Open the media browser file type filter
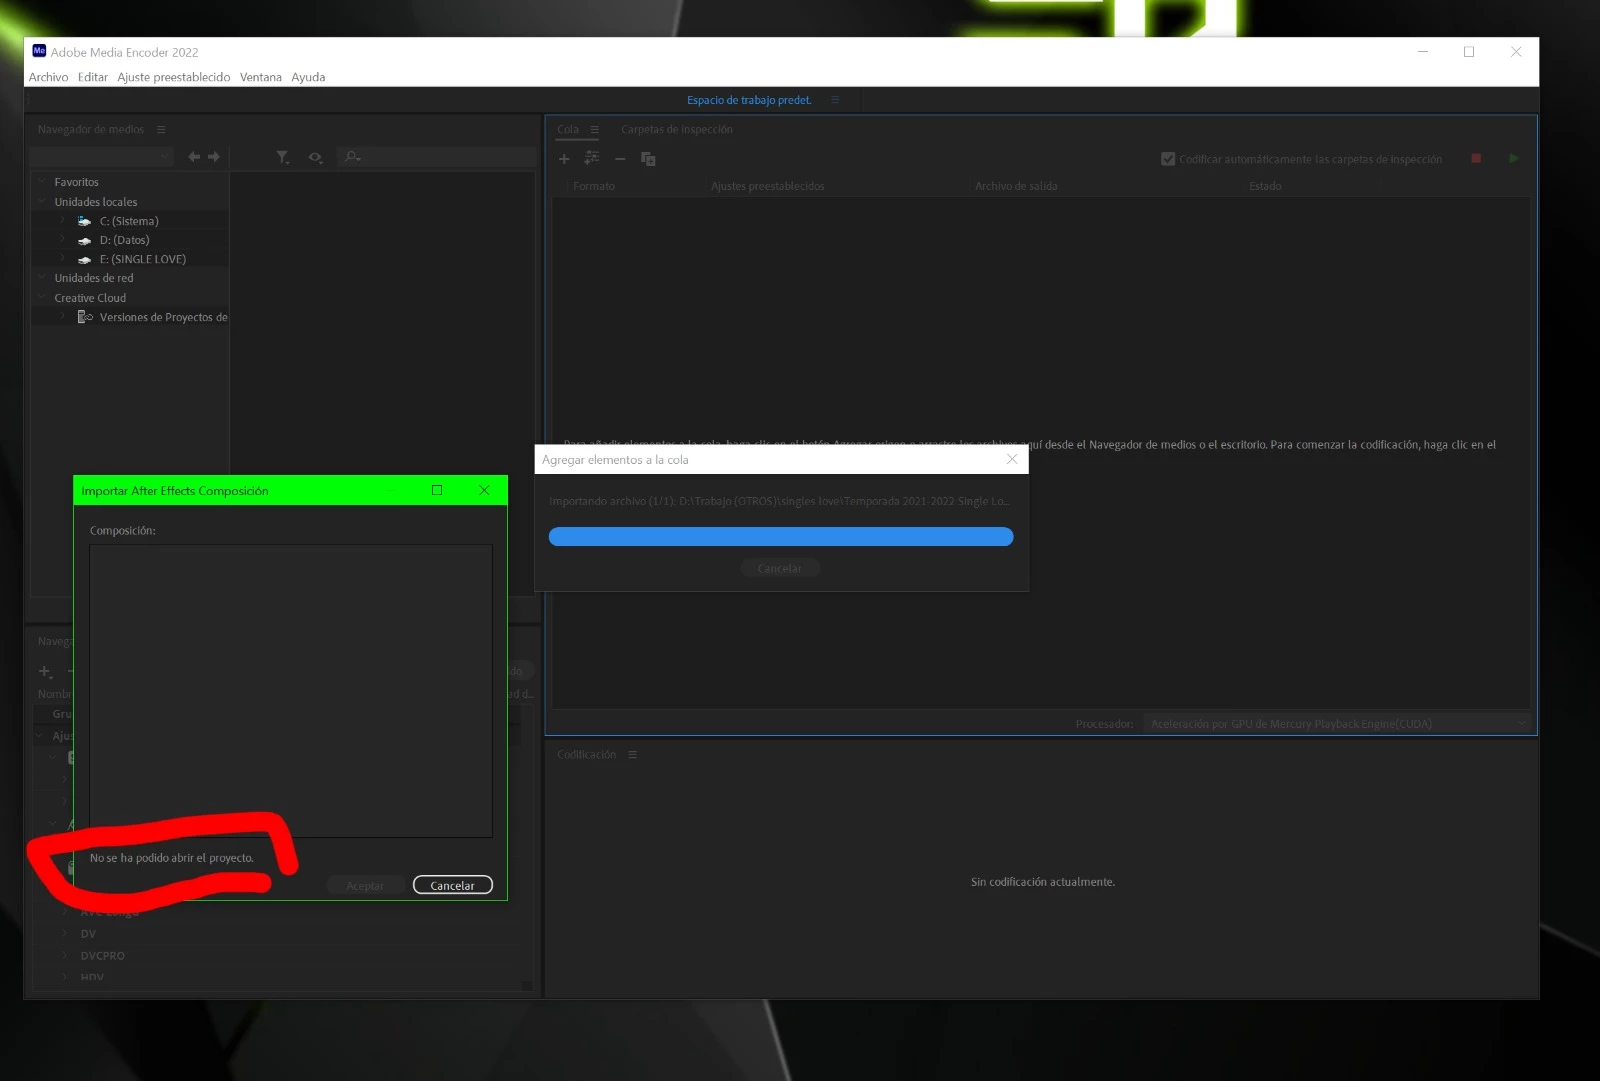Image resolution: width=1600 pixels, height=1081 pixels. [x=283, y=157]
